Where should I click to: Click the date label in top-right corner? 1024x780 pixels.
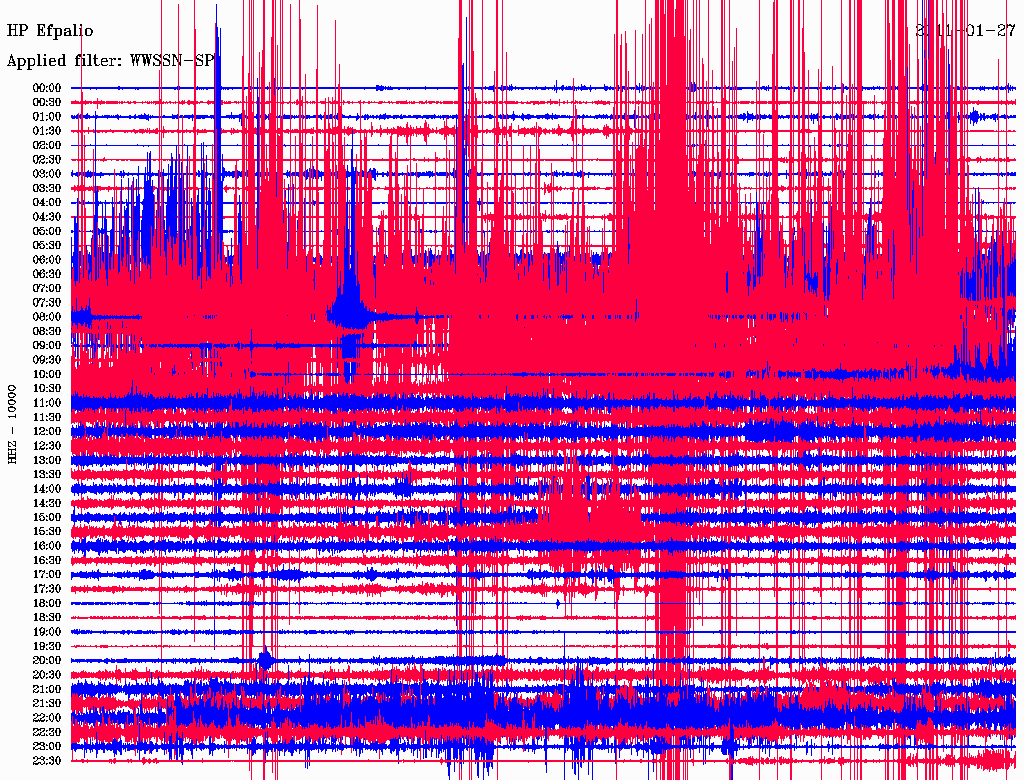[x=966, y=31]
